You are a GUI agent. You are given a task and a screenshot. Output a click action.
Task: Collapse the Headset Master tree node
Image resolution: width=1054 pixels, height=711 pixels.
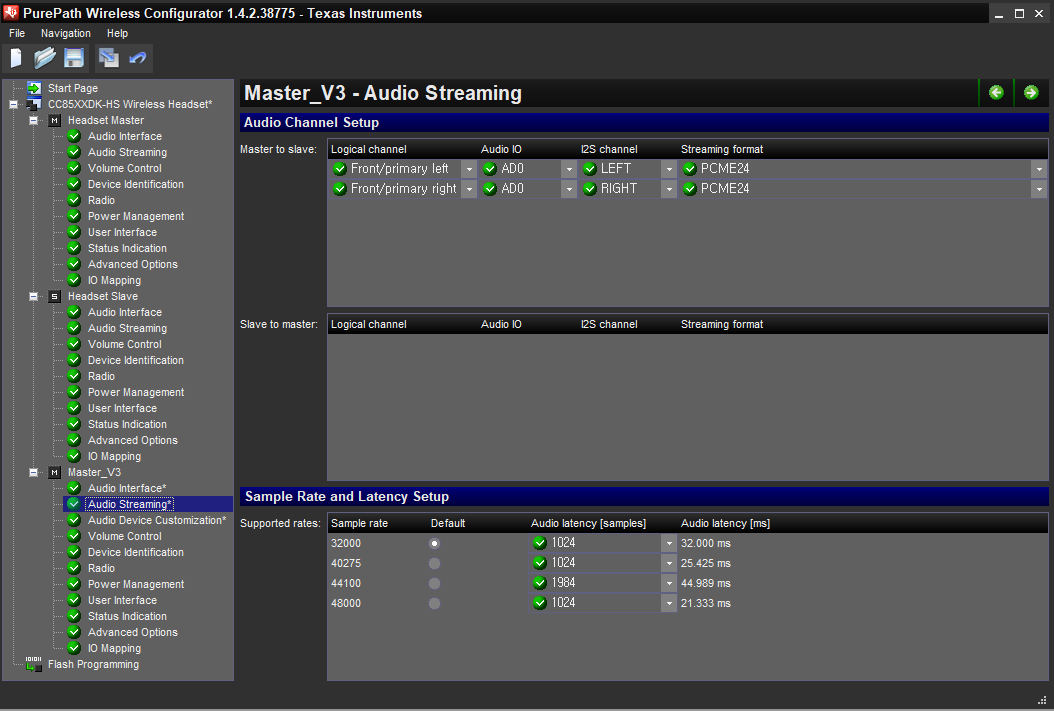coord(33,120)
